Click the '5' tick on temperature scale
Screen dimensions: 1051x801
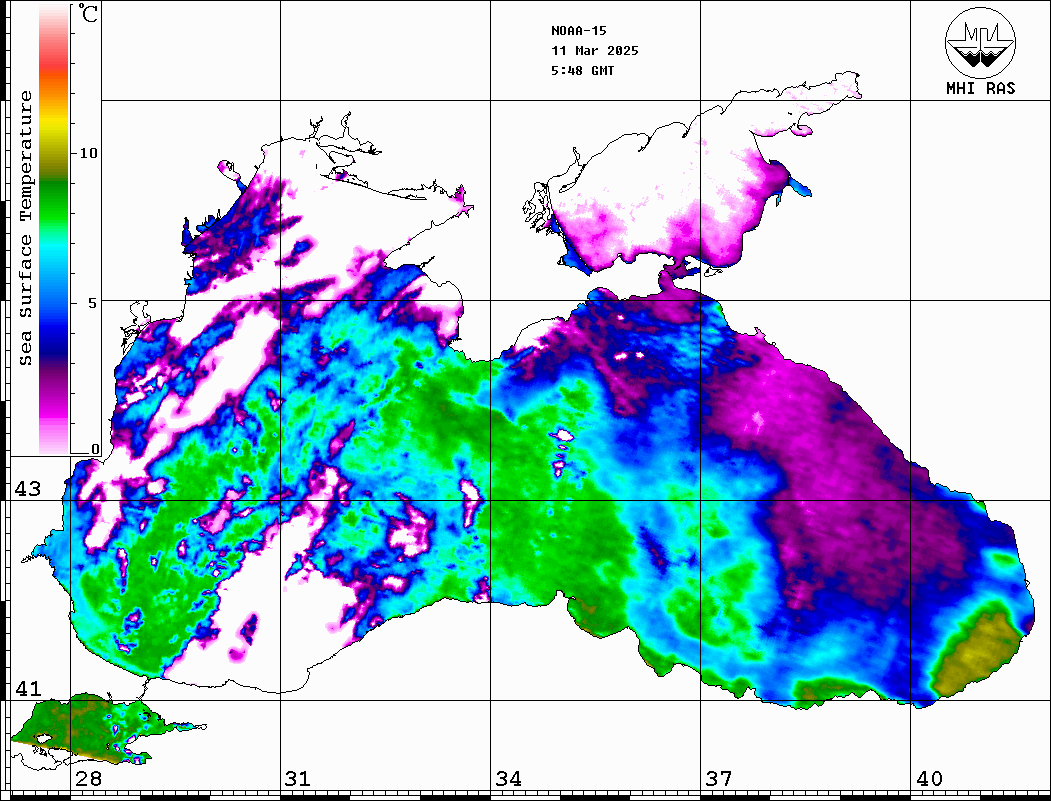point(93,302)
